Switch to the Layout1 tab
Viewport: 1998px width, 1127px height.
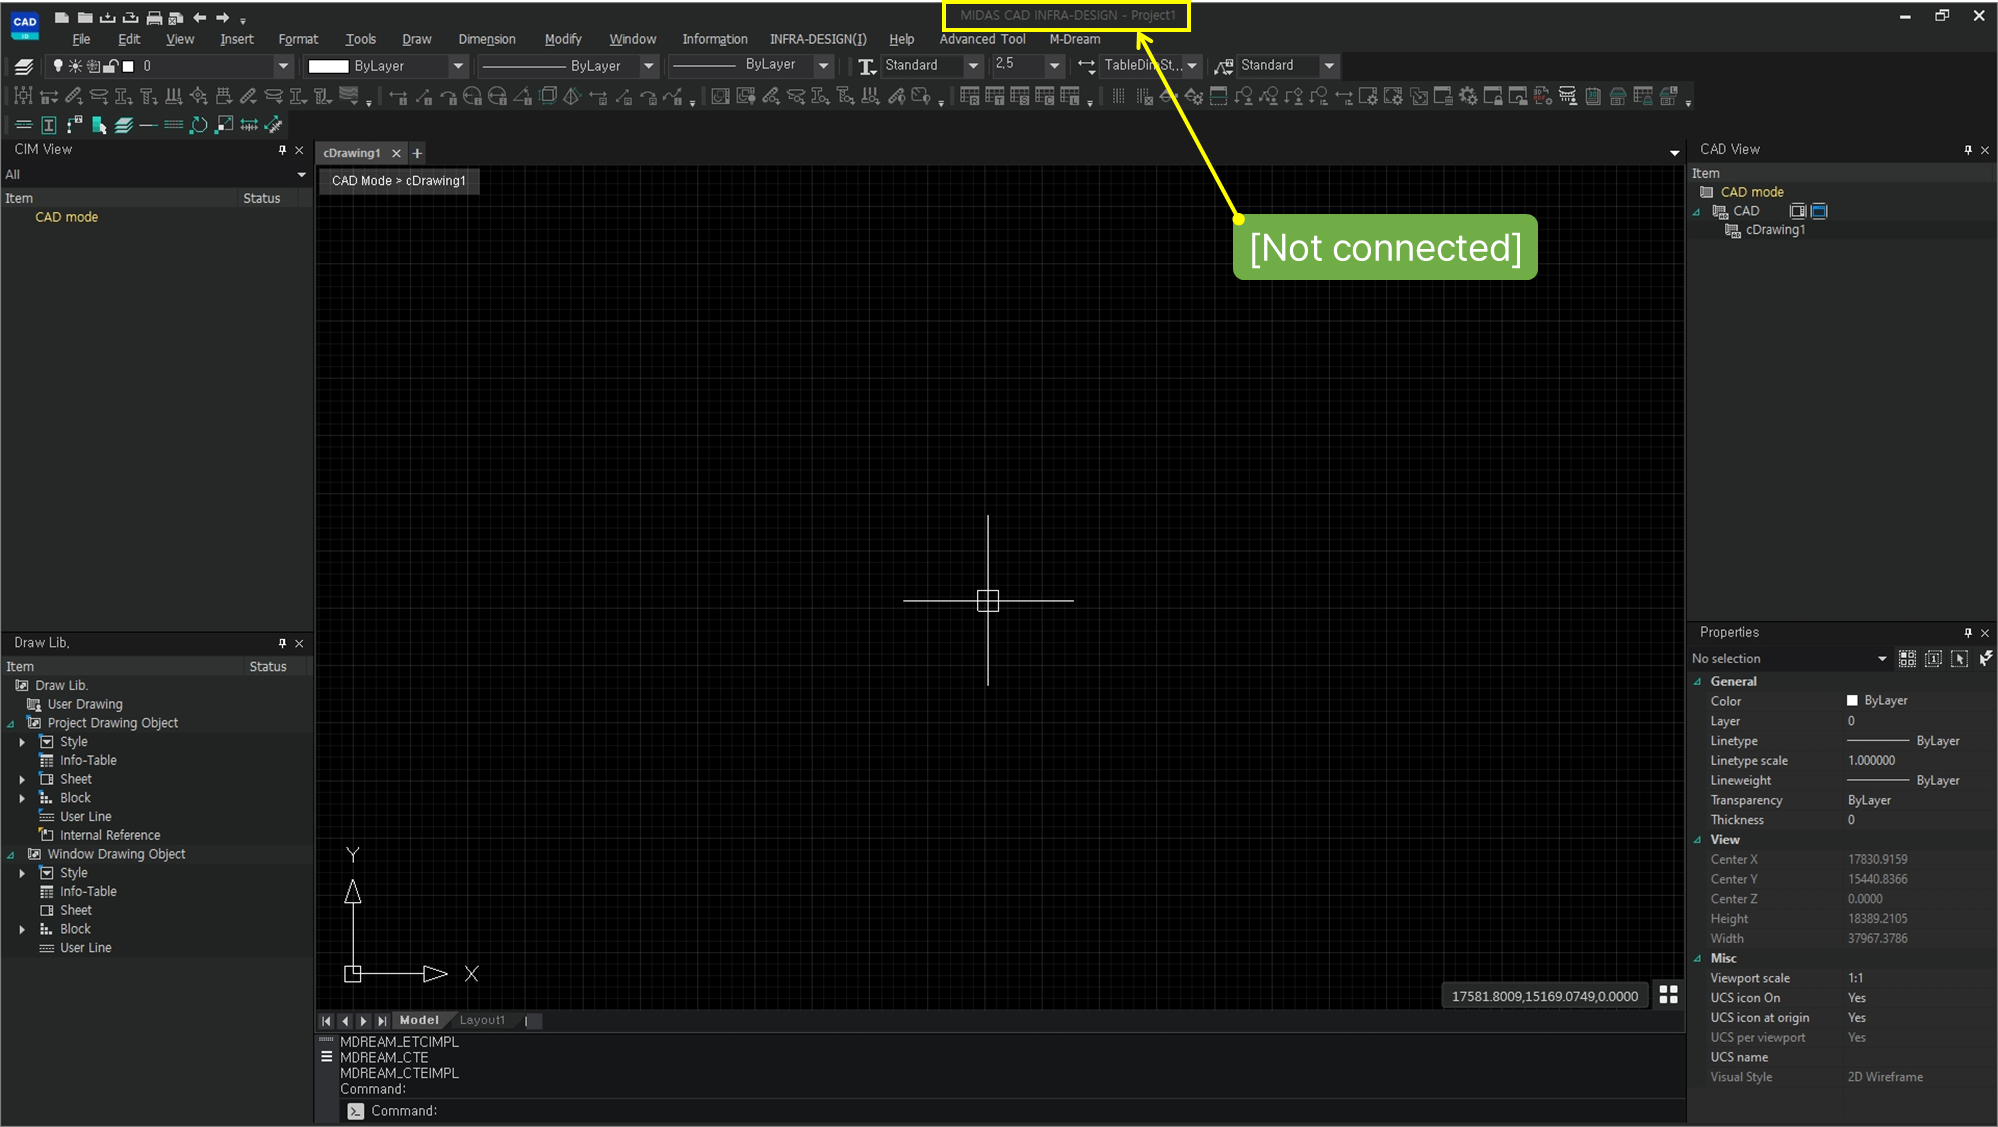tap(482, 1020)
